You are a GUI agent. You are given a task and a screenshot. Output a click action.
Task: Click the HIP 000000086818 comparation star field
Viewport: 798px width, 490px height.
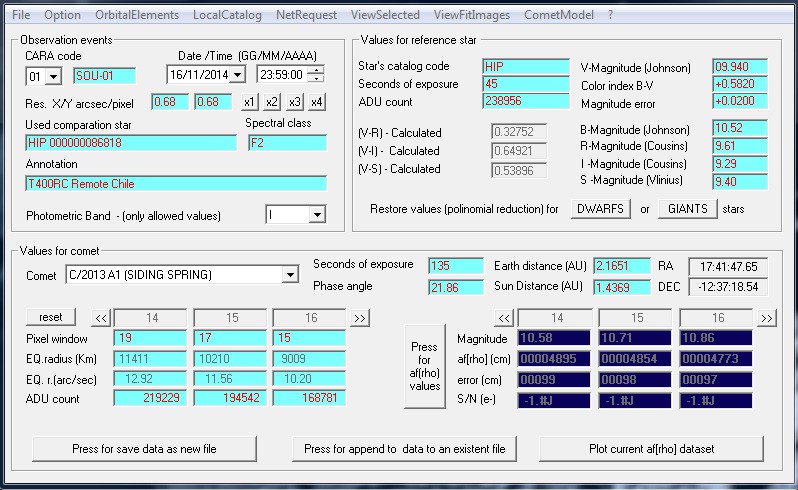[131, 142]
